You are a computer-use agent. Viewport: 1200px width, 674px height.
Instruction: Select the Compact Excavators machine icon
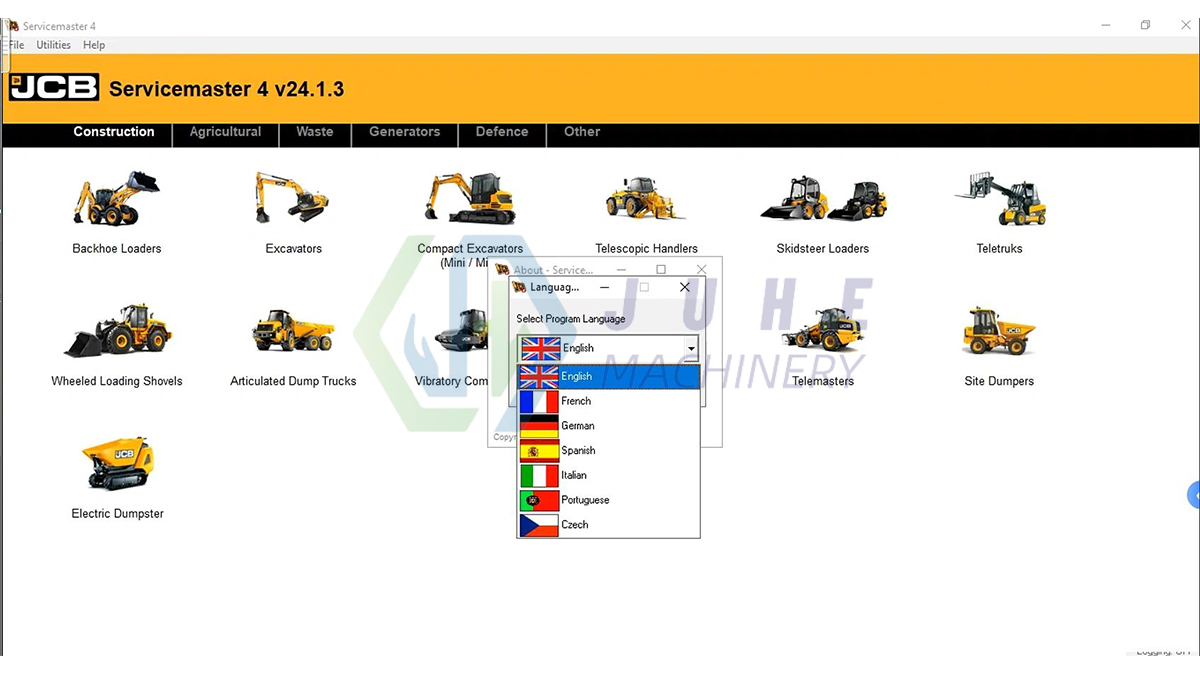(x=470, y=197)
